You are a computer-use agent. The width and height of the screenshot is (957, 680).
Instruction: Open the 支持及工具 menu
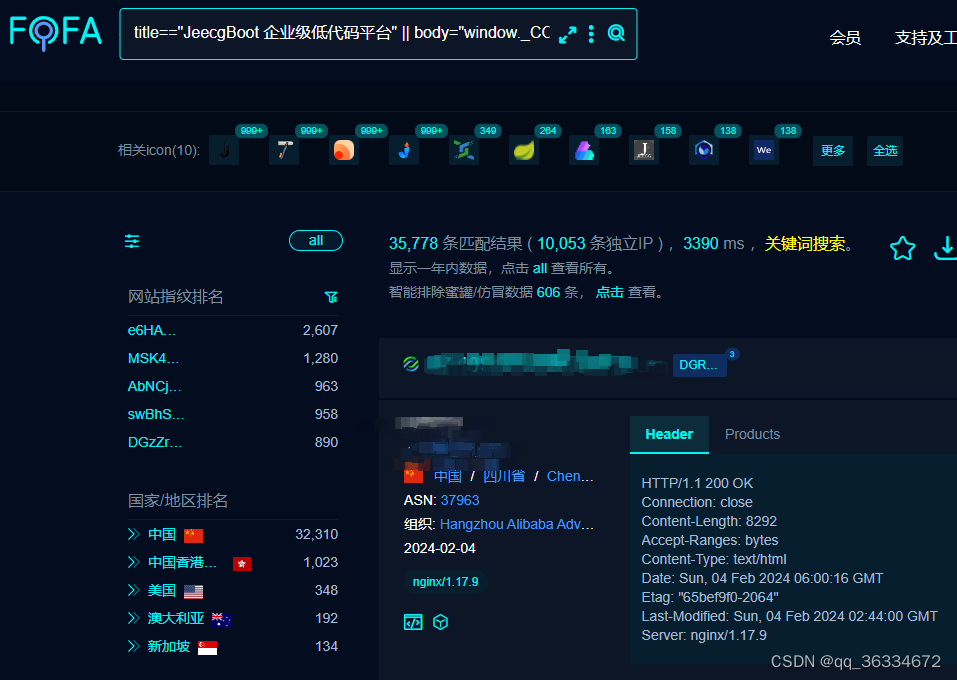tap(925, 38)
